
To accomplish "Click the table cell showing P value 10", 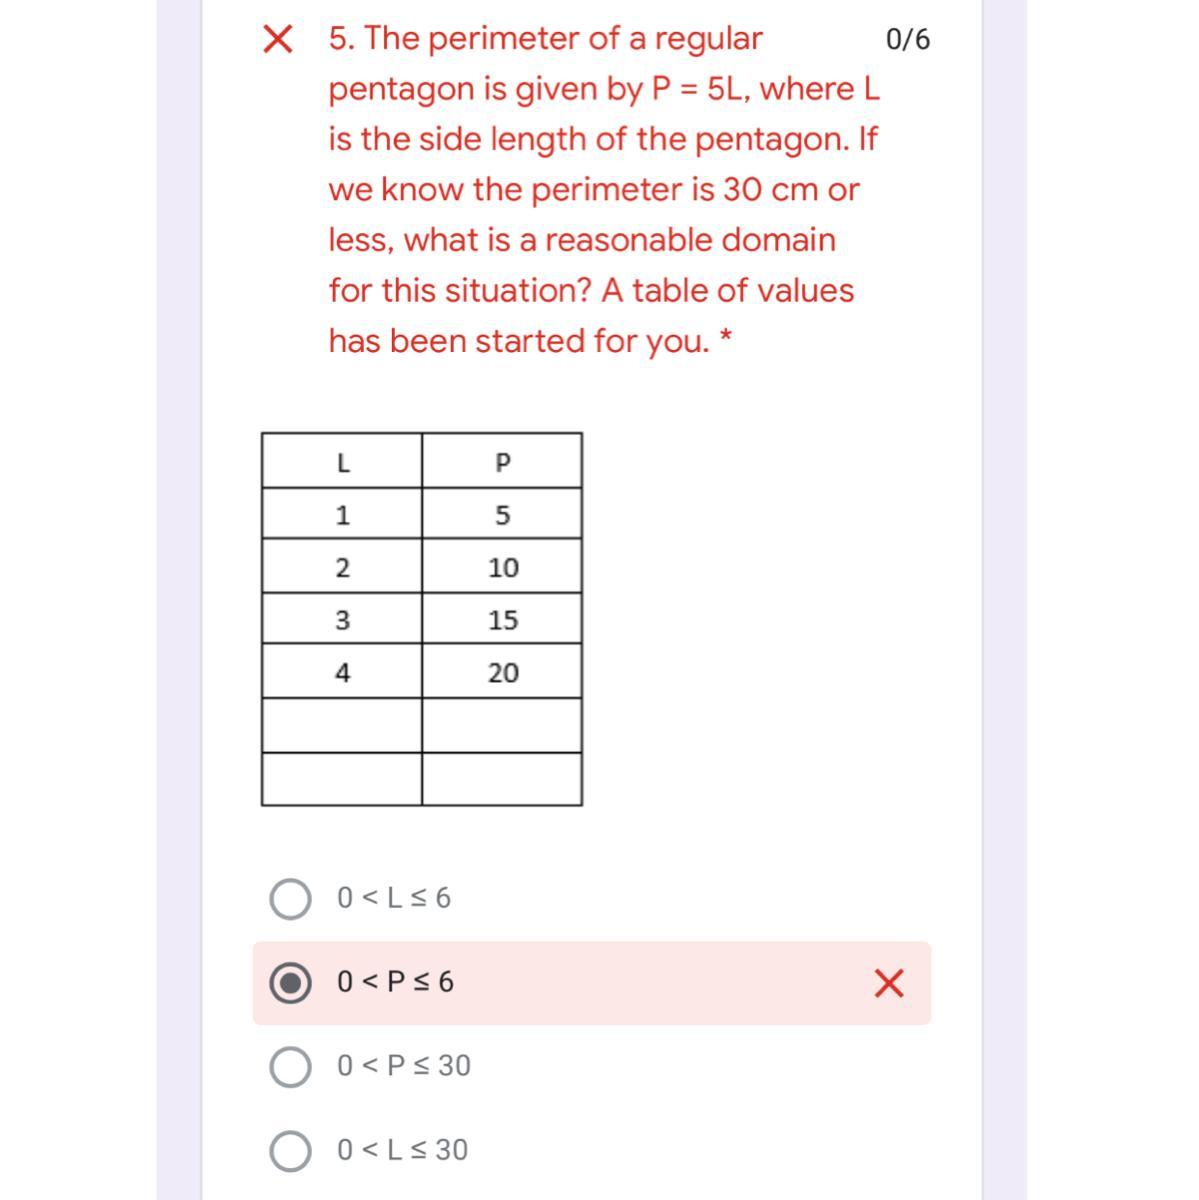I will click(502, 568).
